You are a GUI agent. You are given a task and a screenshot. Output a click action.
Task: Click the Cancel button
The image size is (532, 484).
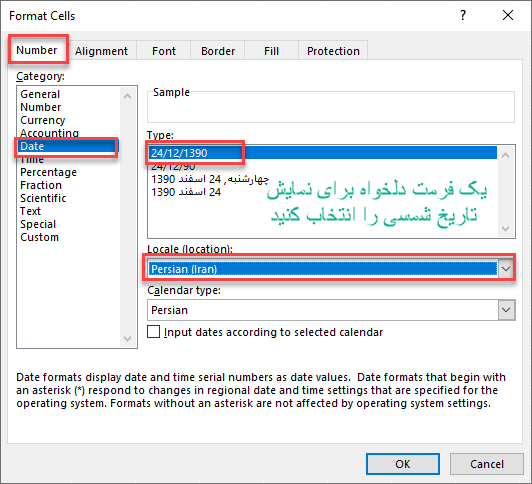pos(487,464)
